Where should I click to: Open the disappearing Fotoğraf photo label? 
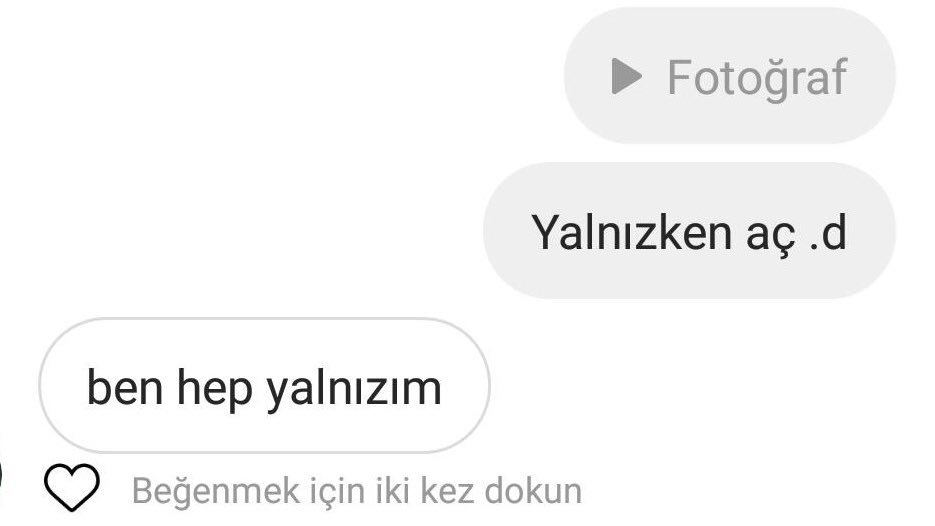757,77
